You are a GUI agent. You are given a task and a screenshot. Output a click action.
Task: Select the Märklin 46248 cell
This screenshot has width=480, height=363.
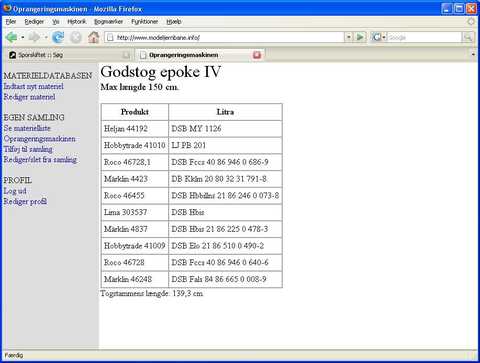tap(135, 279)
